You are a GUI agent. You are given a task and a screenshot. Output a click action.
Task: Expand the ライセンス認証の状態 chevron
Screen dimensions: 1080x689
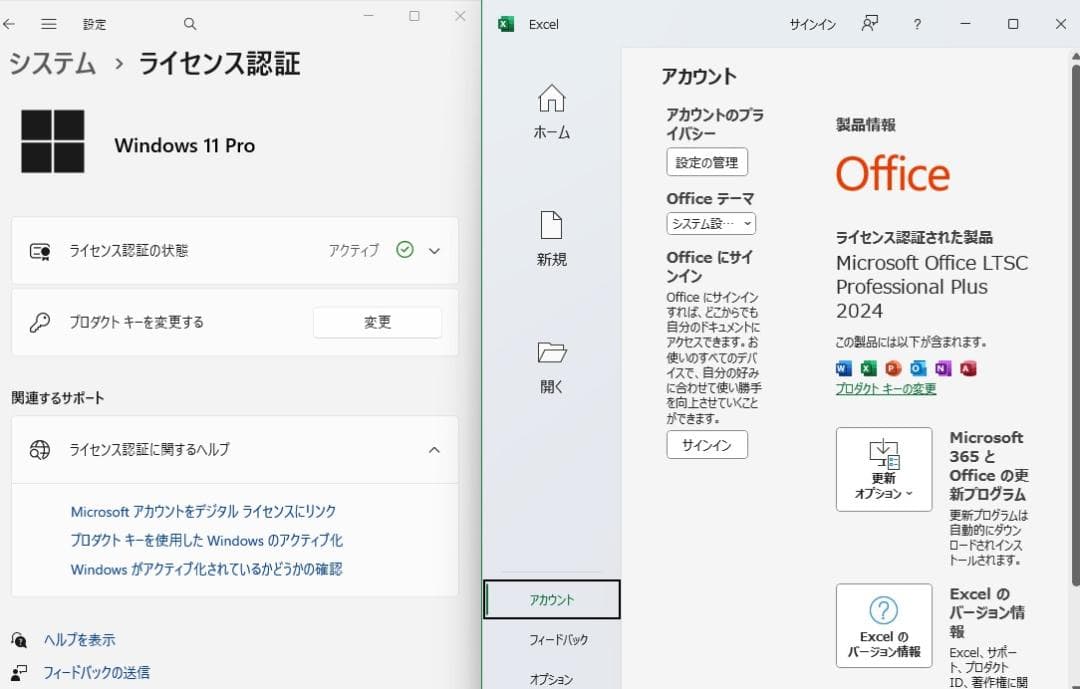(434, 251)
